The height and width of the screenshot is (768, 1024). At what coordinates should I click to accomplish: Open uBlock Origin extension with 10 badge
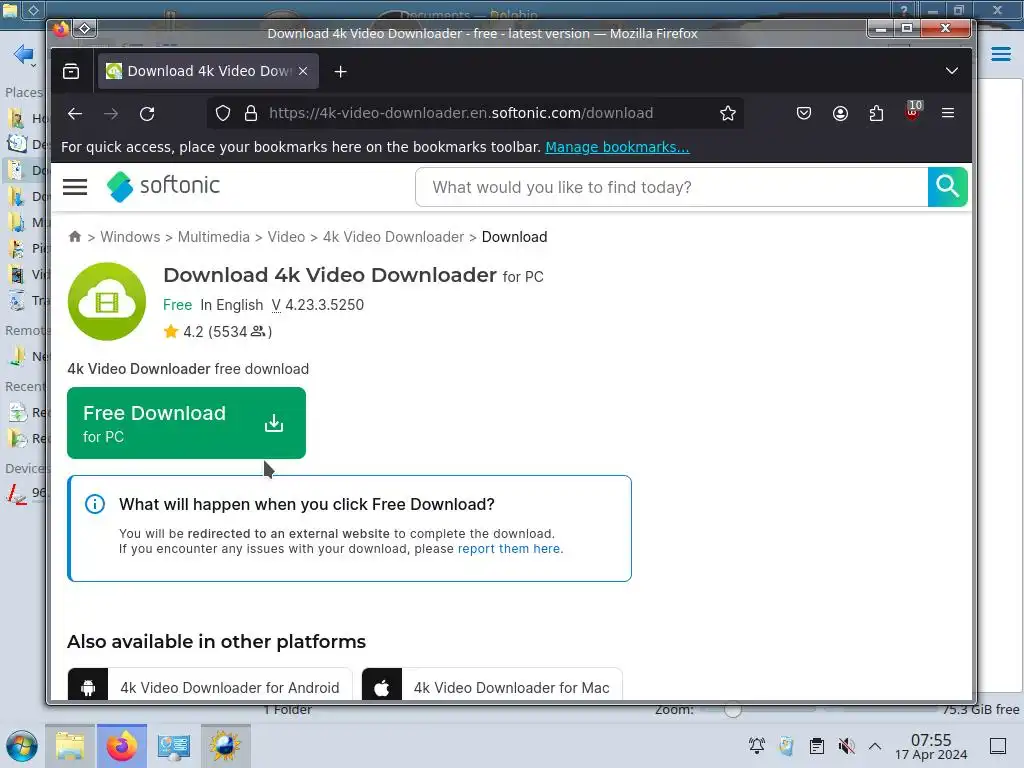click(x=913, y=112)
